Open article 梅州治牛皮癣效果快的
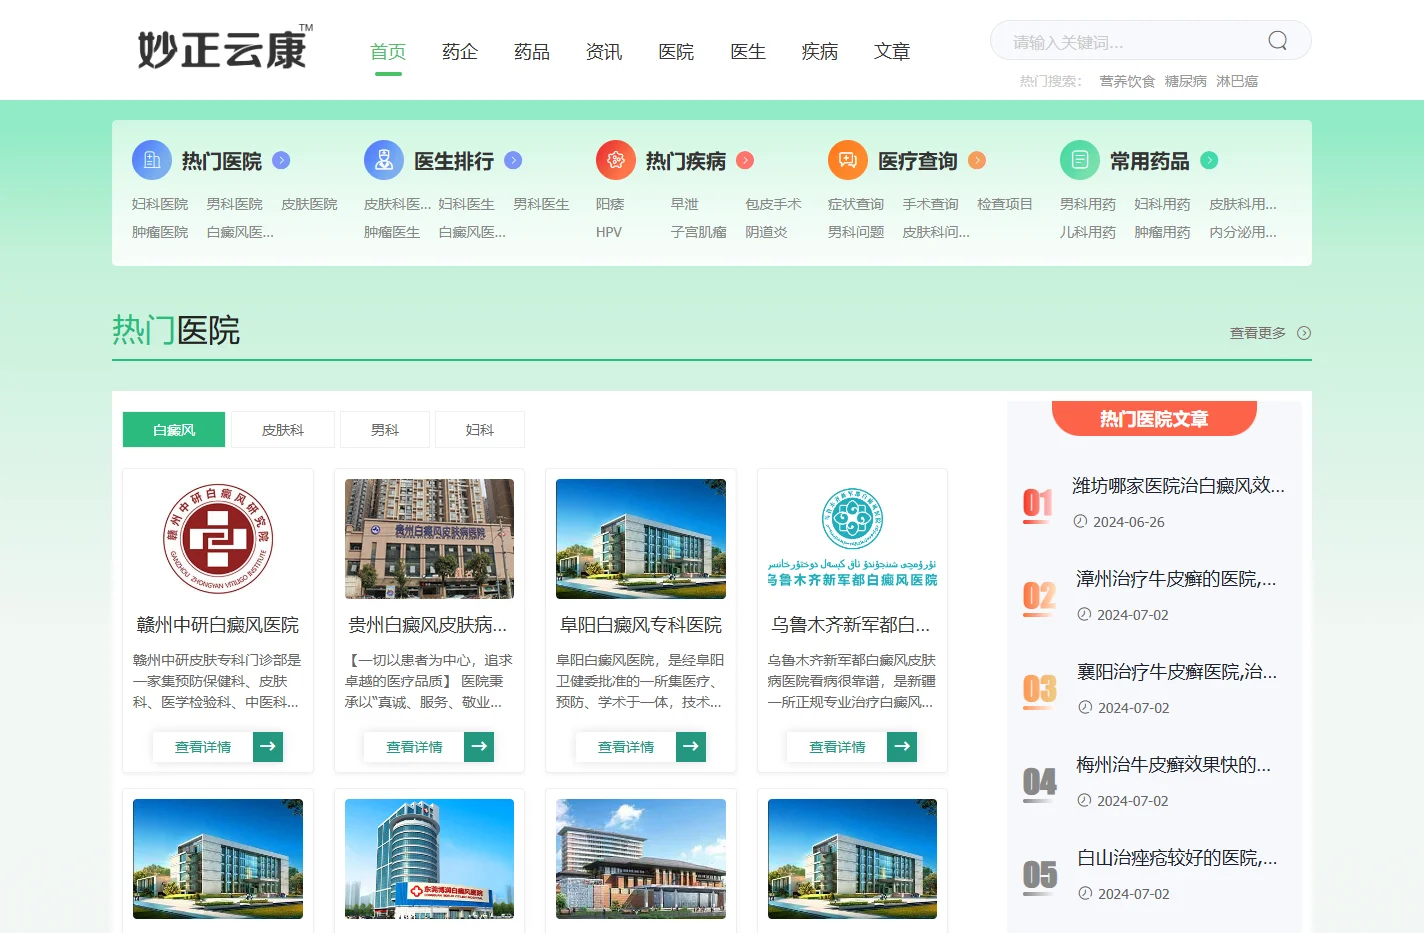 [x=1174, y=765]
